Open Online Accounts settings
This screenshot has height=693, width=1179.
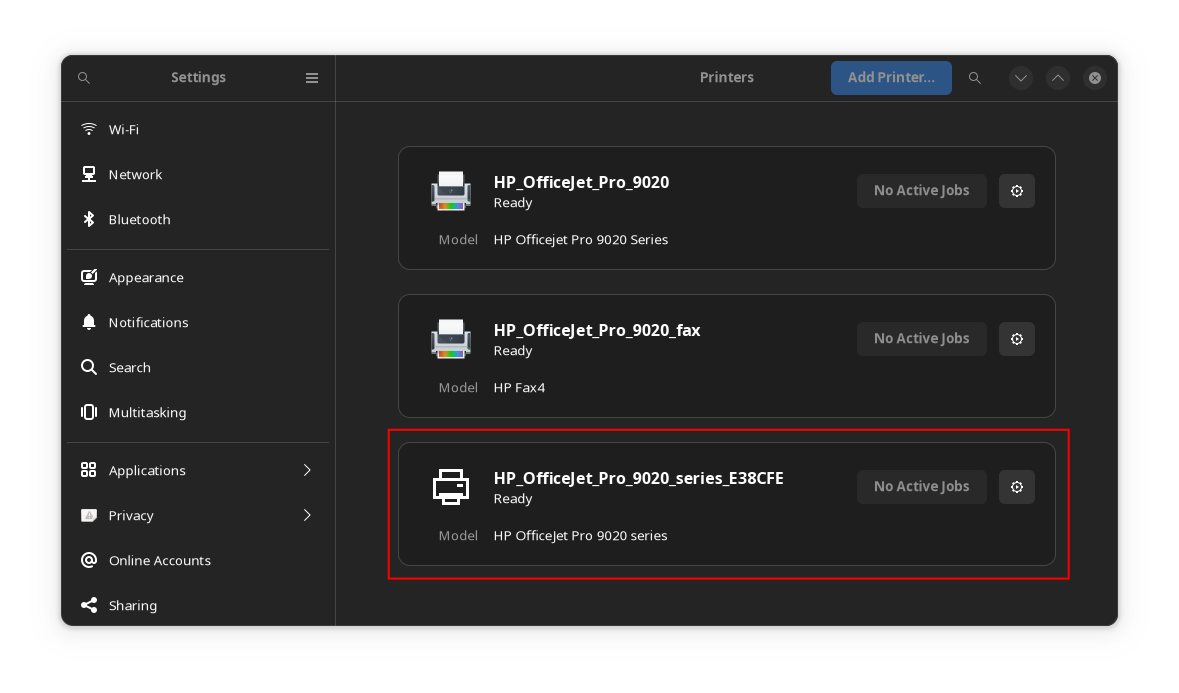[x=198, y=561]
